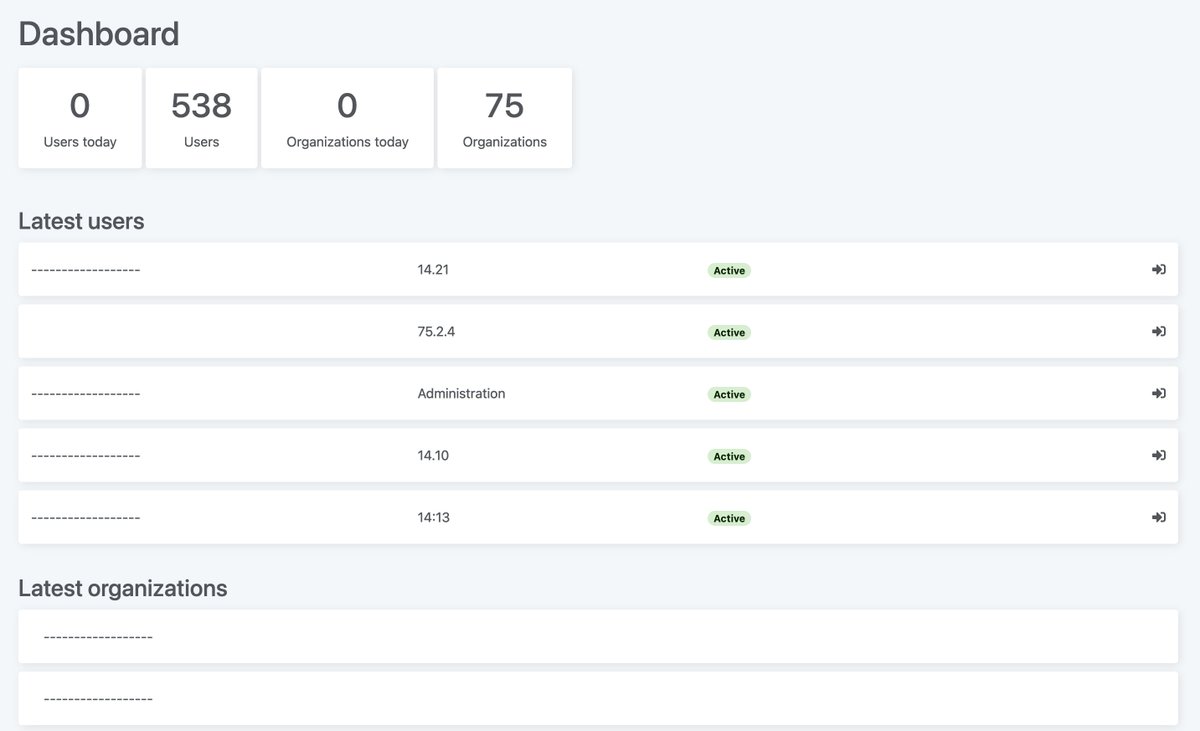Click the text "75.2.4" in Latest users
Image resolution: width=1200 pixels, height=731 pixels.
[x=436, y=332]
